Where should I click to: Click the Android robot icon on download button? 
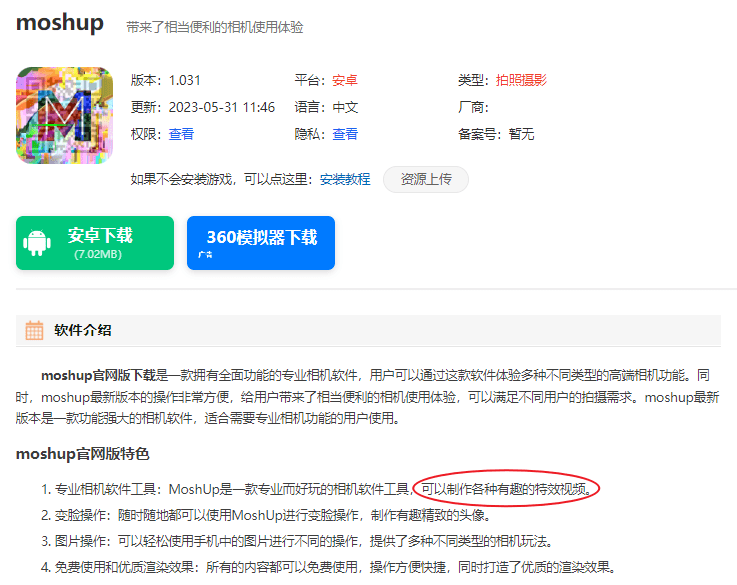click(x=37, y=242)
